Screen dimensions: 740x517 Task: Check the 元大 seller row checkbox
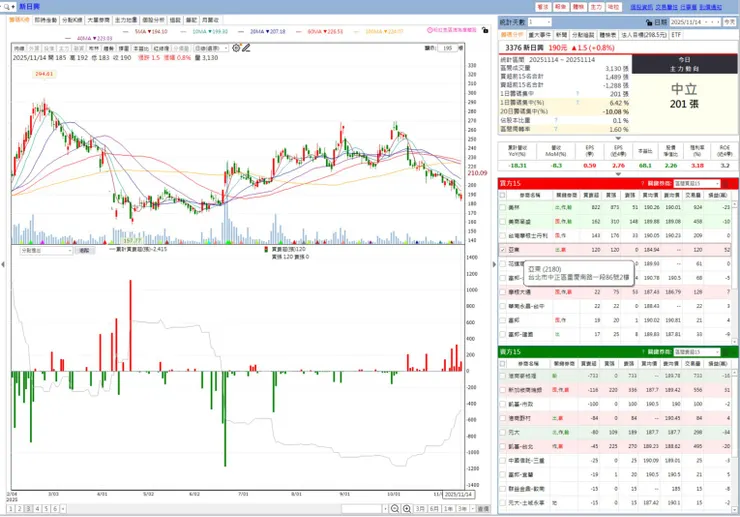pyautogui.click(x=503, y=432)
